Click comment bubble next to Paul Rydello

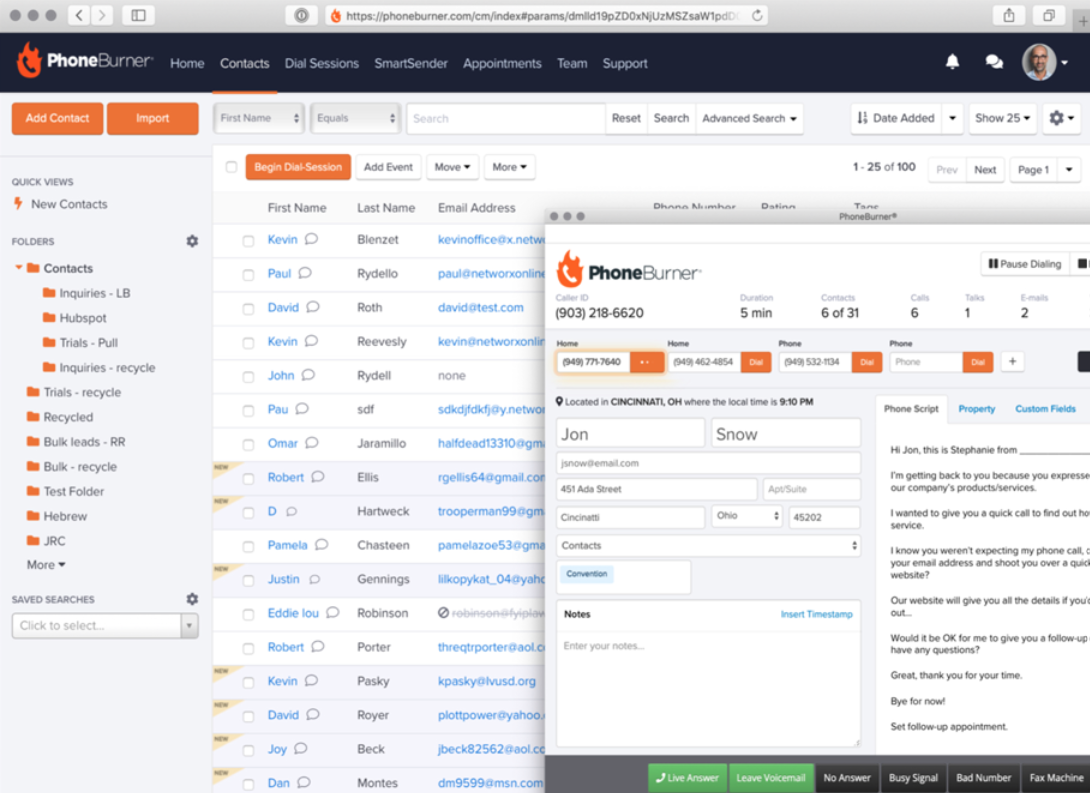click(x=305, y=273)
